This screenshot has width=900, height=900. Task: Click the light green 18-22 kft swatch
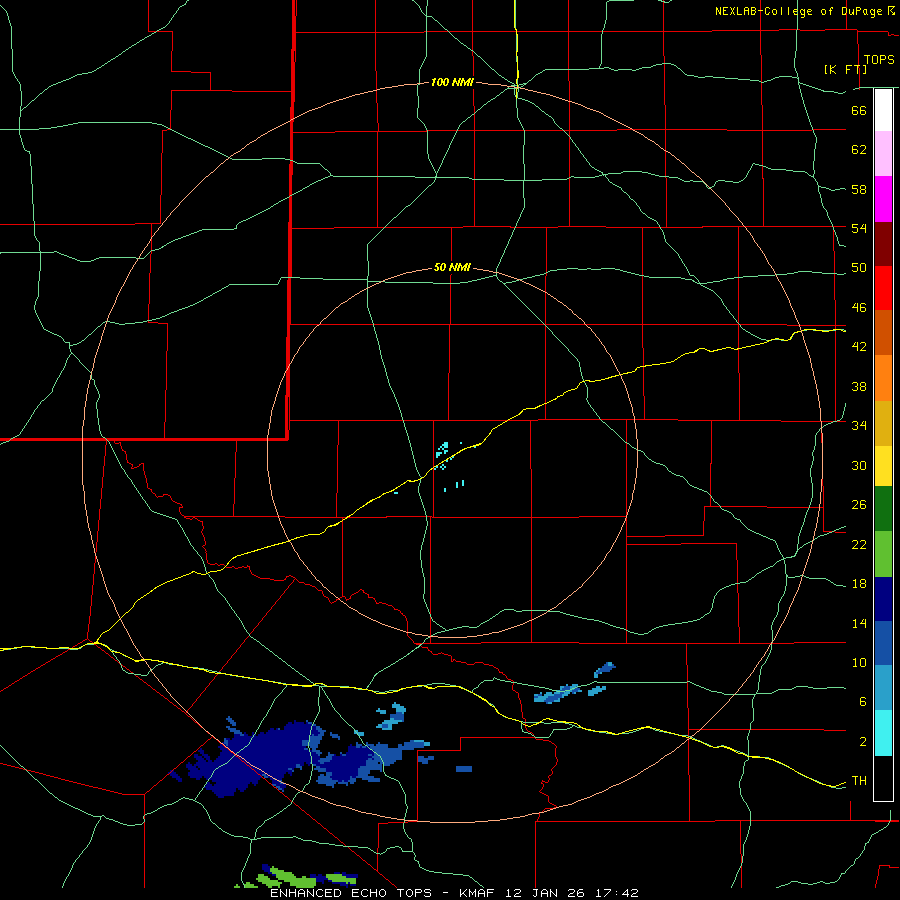pos(883,554)
